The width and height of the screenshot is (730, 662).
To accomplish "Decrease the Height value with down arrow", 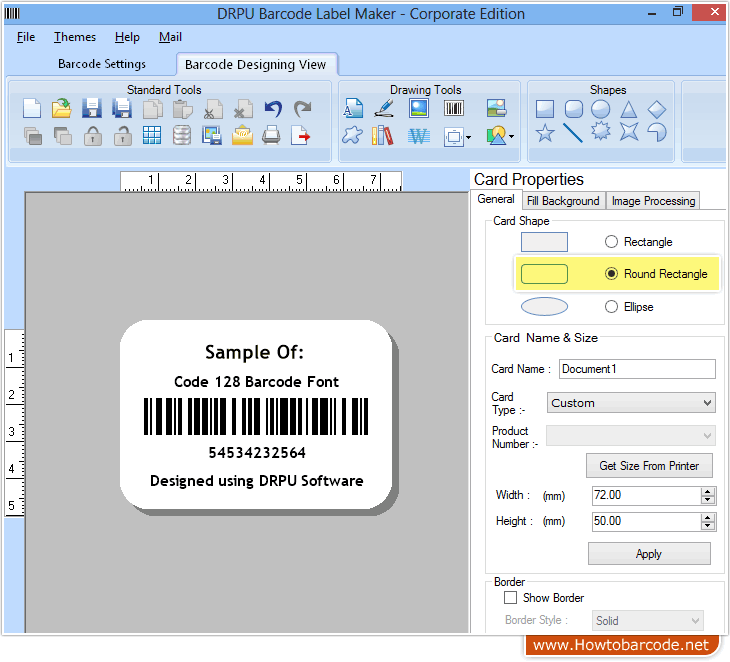I will 708,526.
